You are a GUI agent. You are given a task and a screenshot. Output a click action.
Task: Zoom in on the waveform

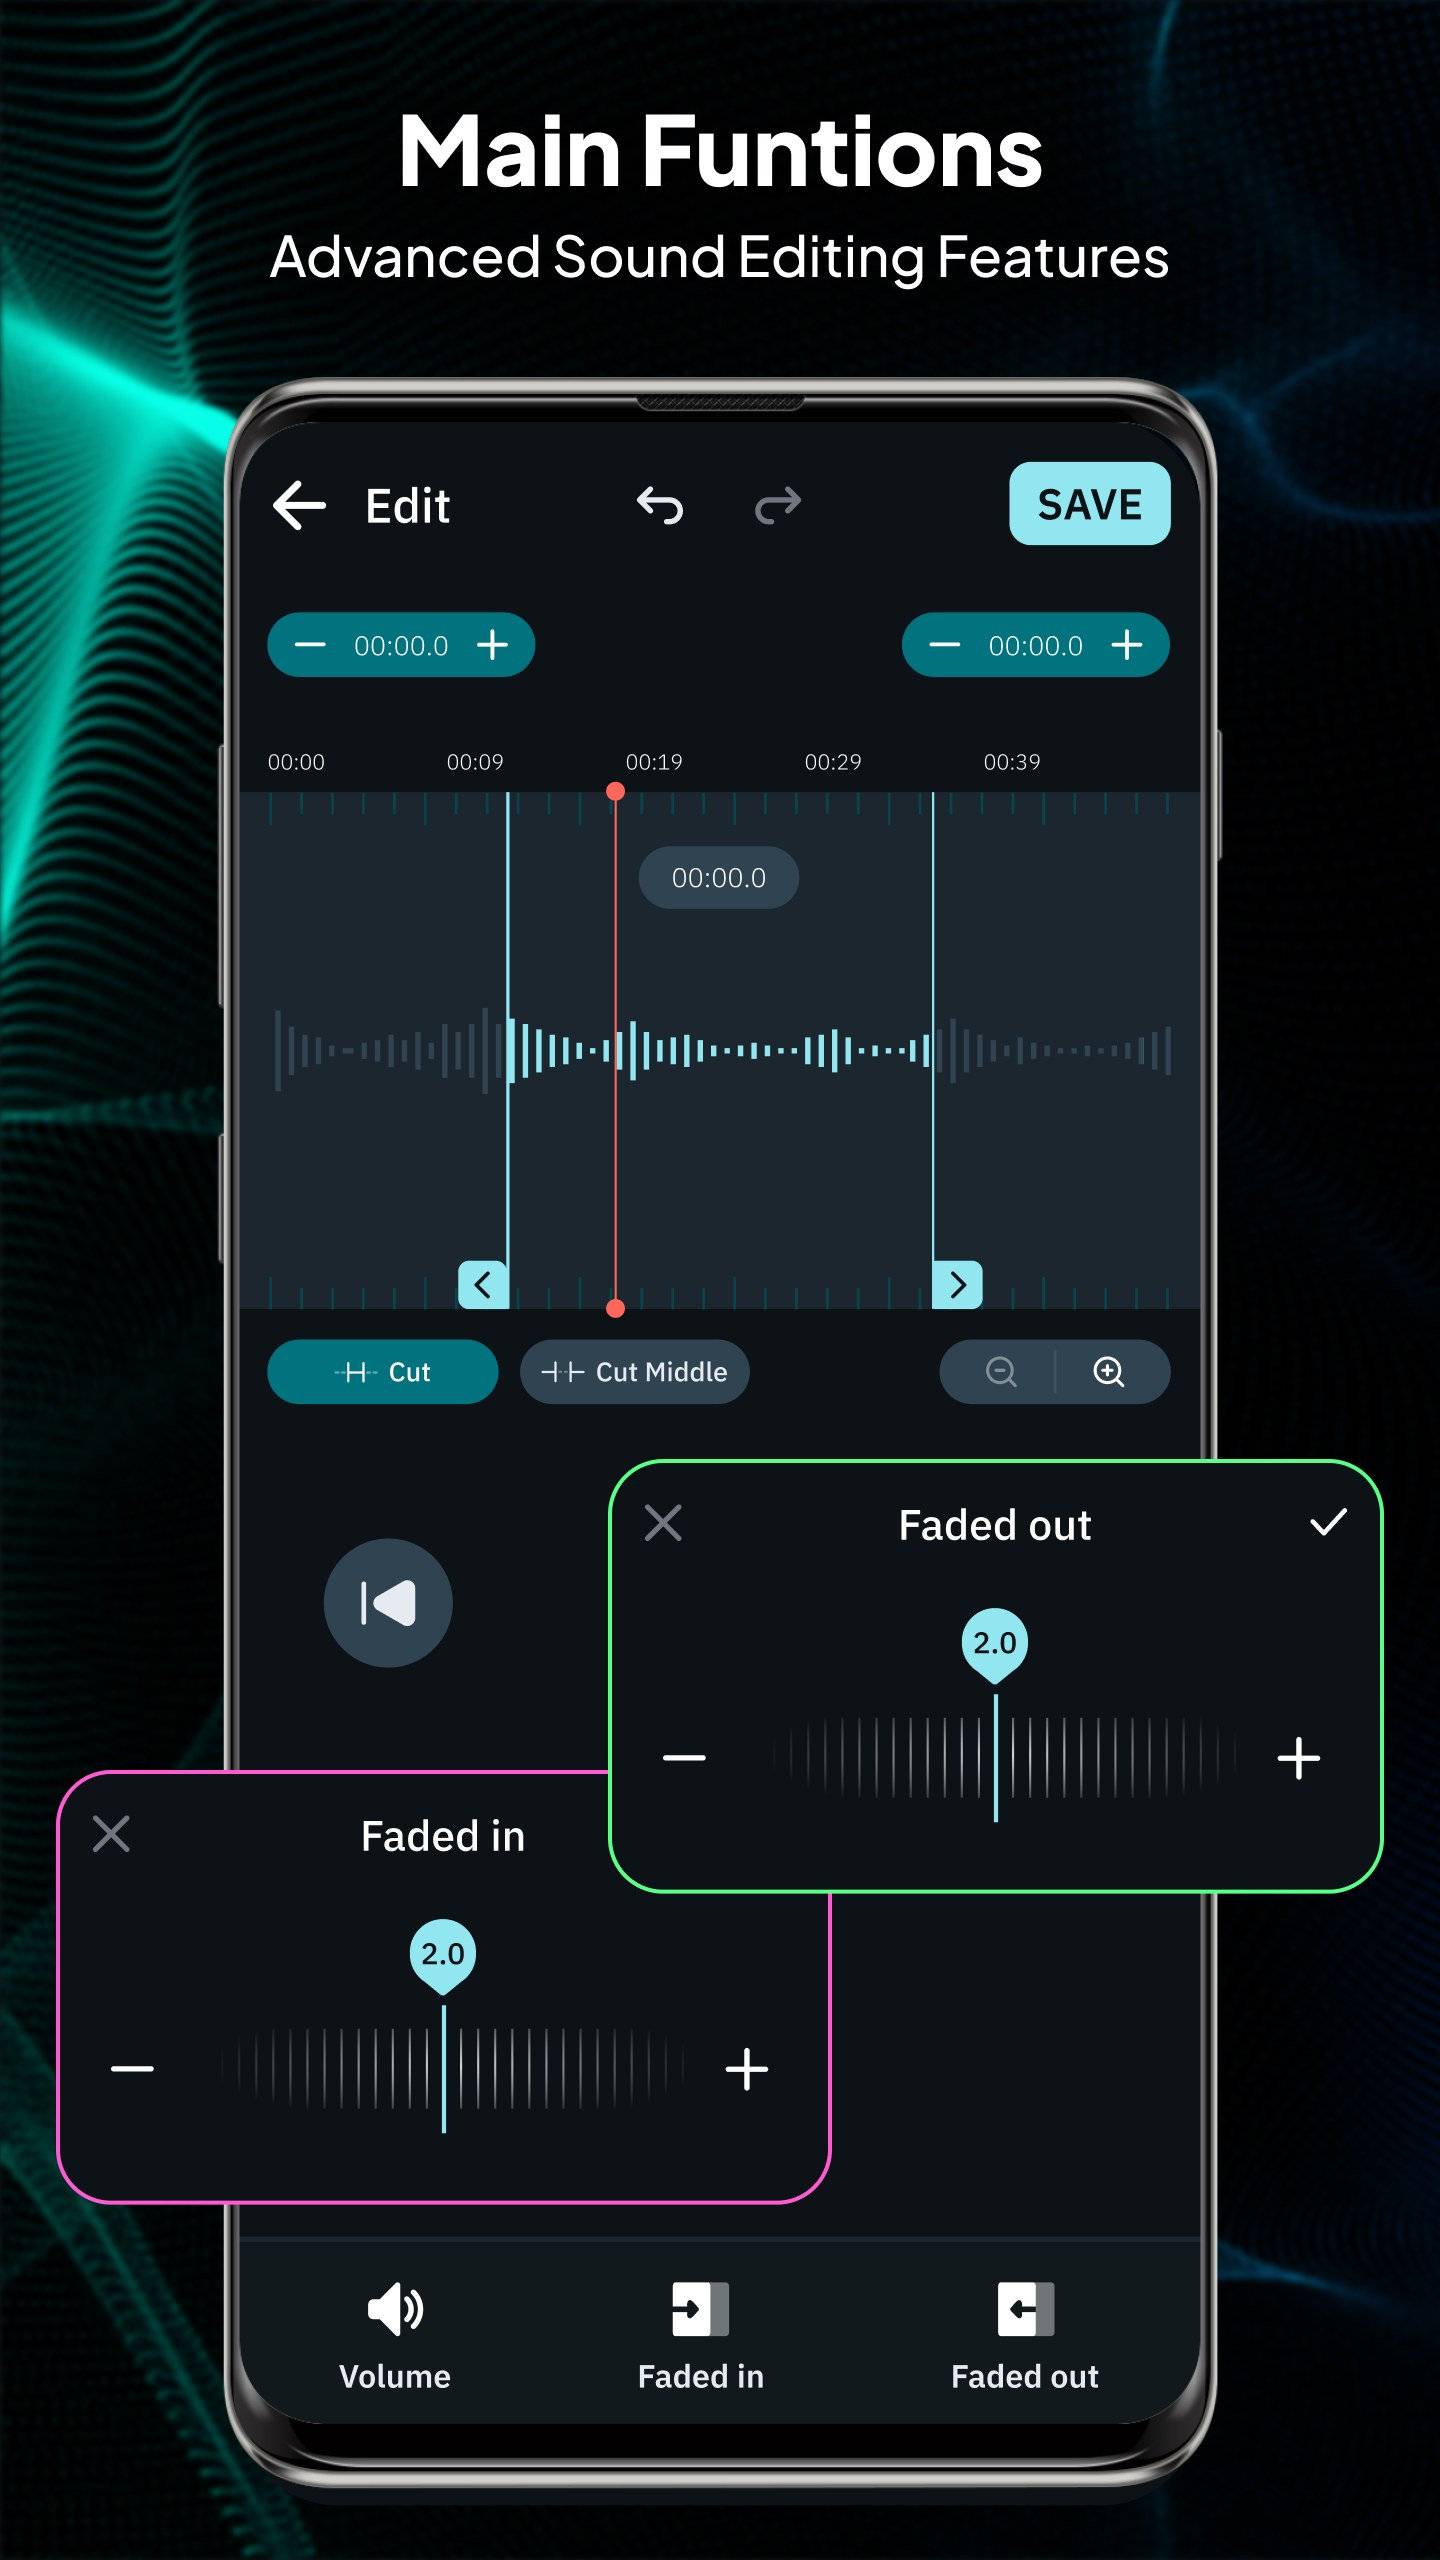click(x=1109, y=1372)
